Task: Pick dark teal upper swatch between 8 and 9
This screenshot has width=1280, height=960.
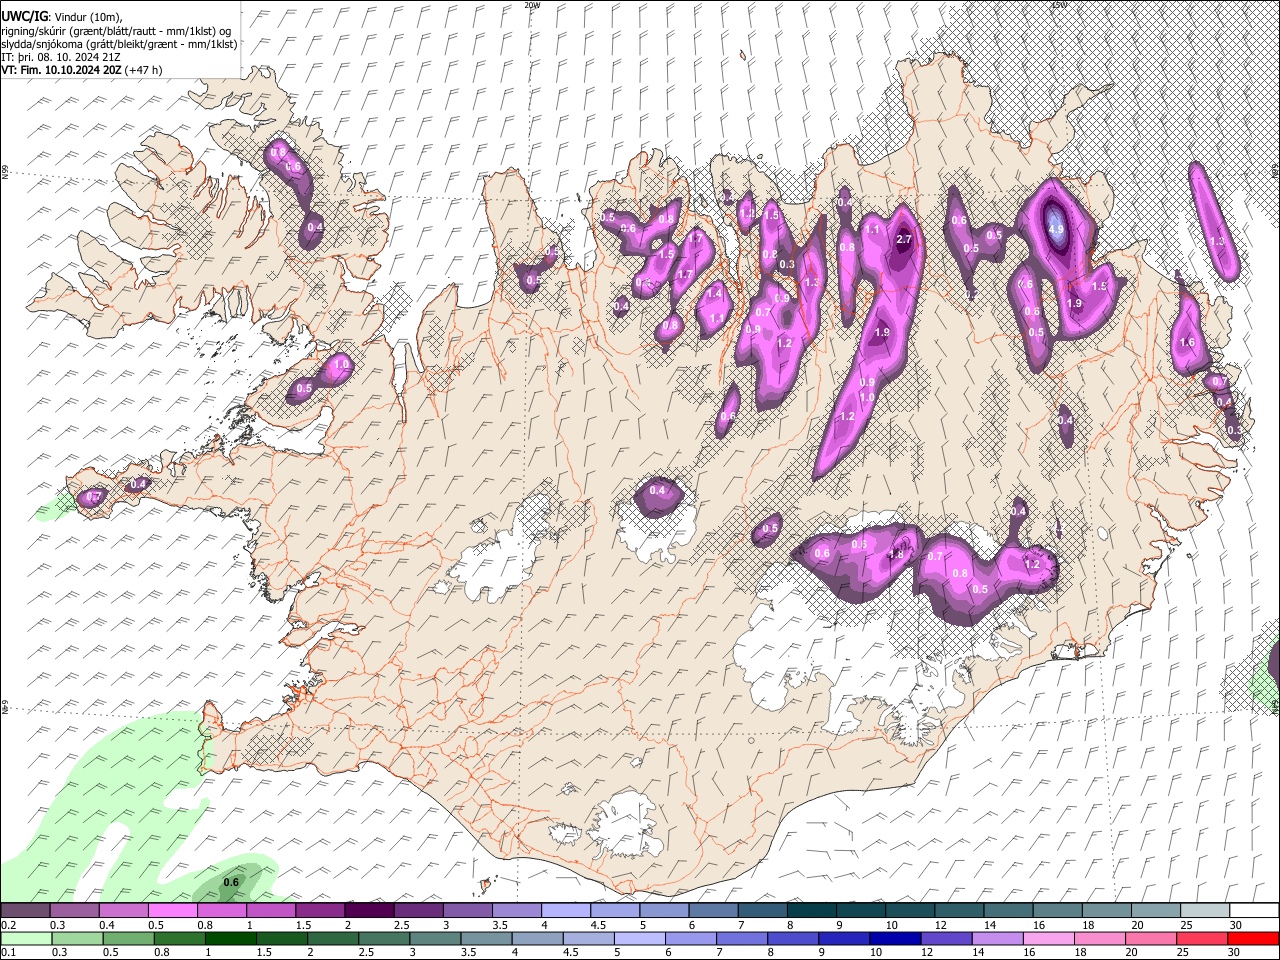Action: click(x=812, y=911)
